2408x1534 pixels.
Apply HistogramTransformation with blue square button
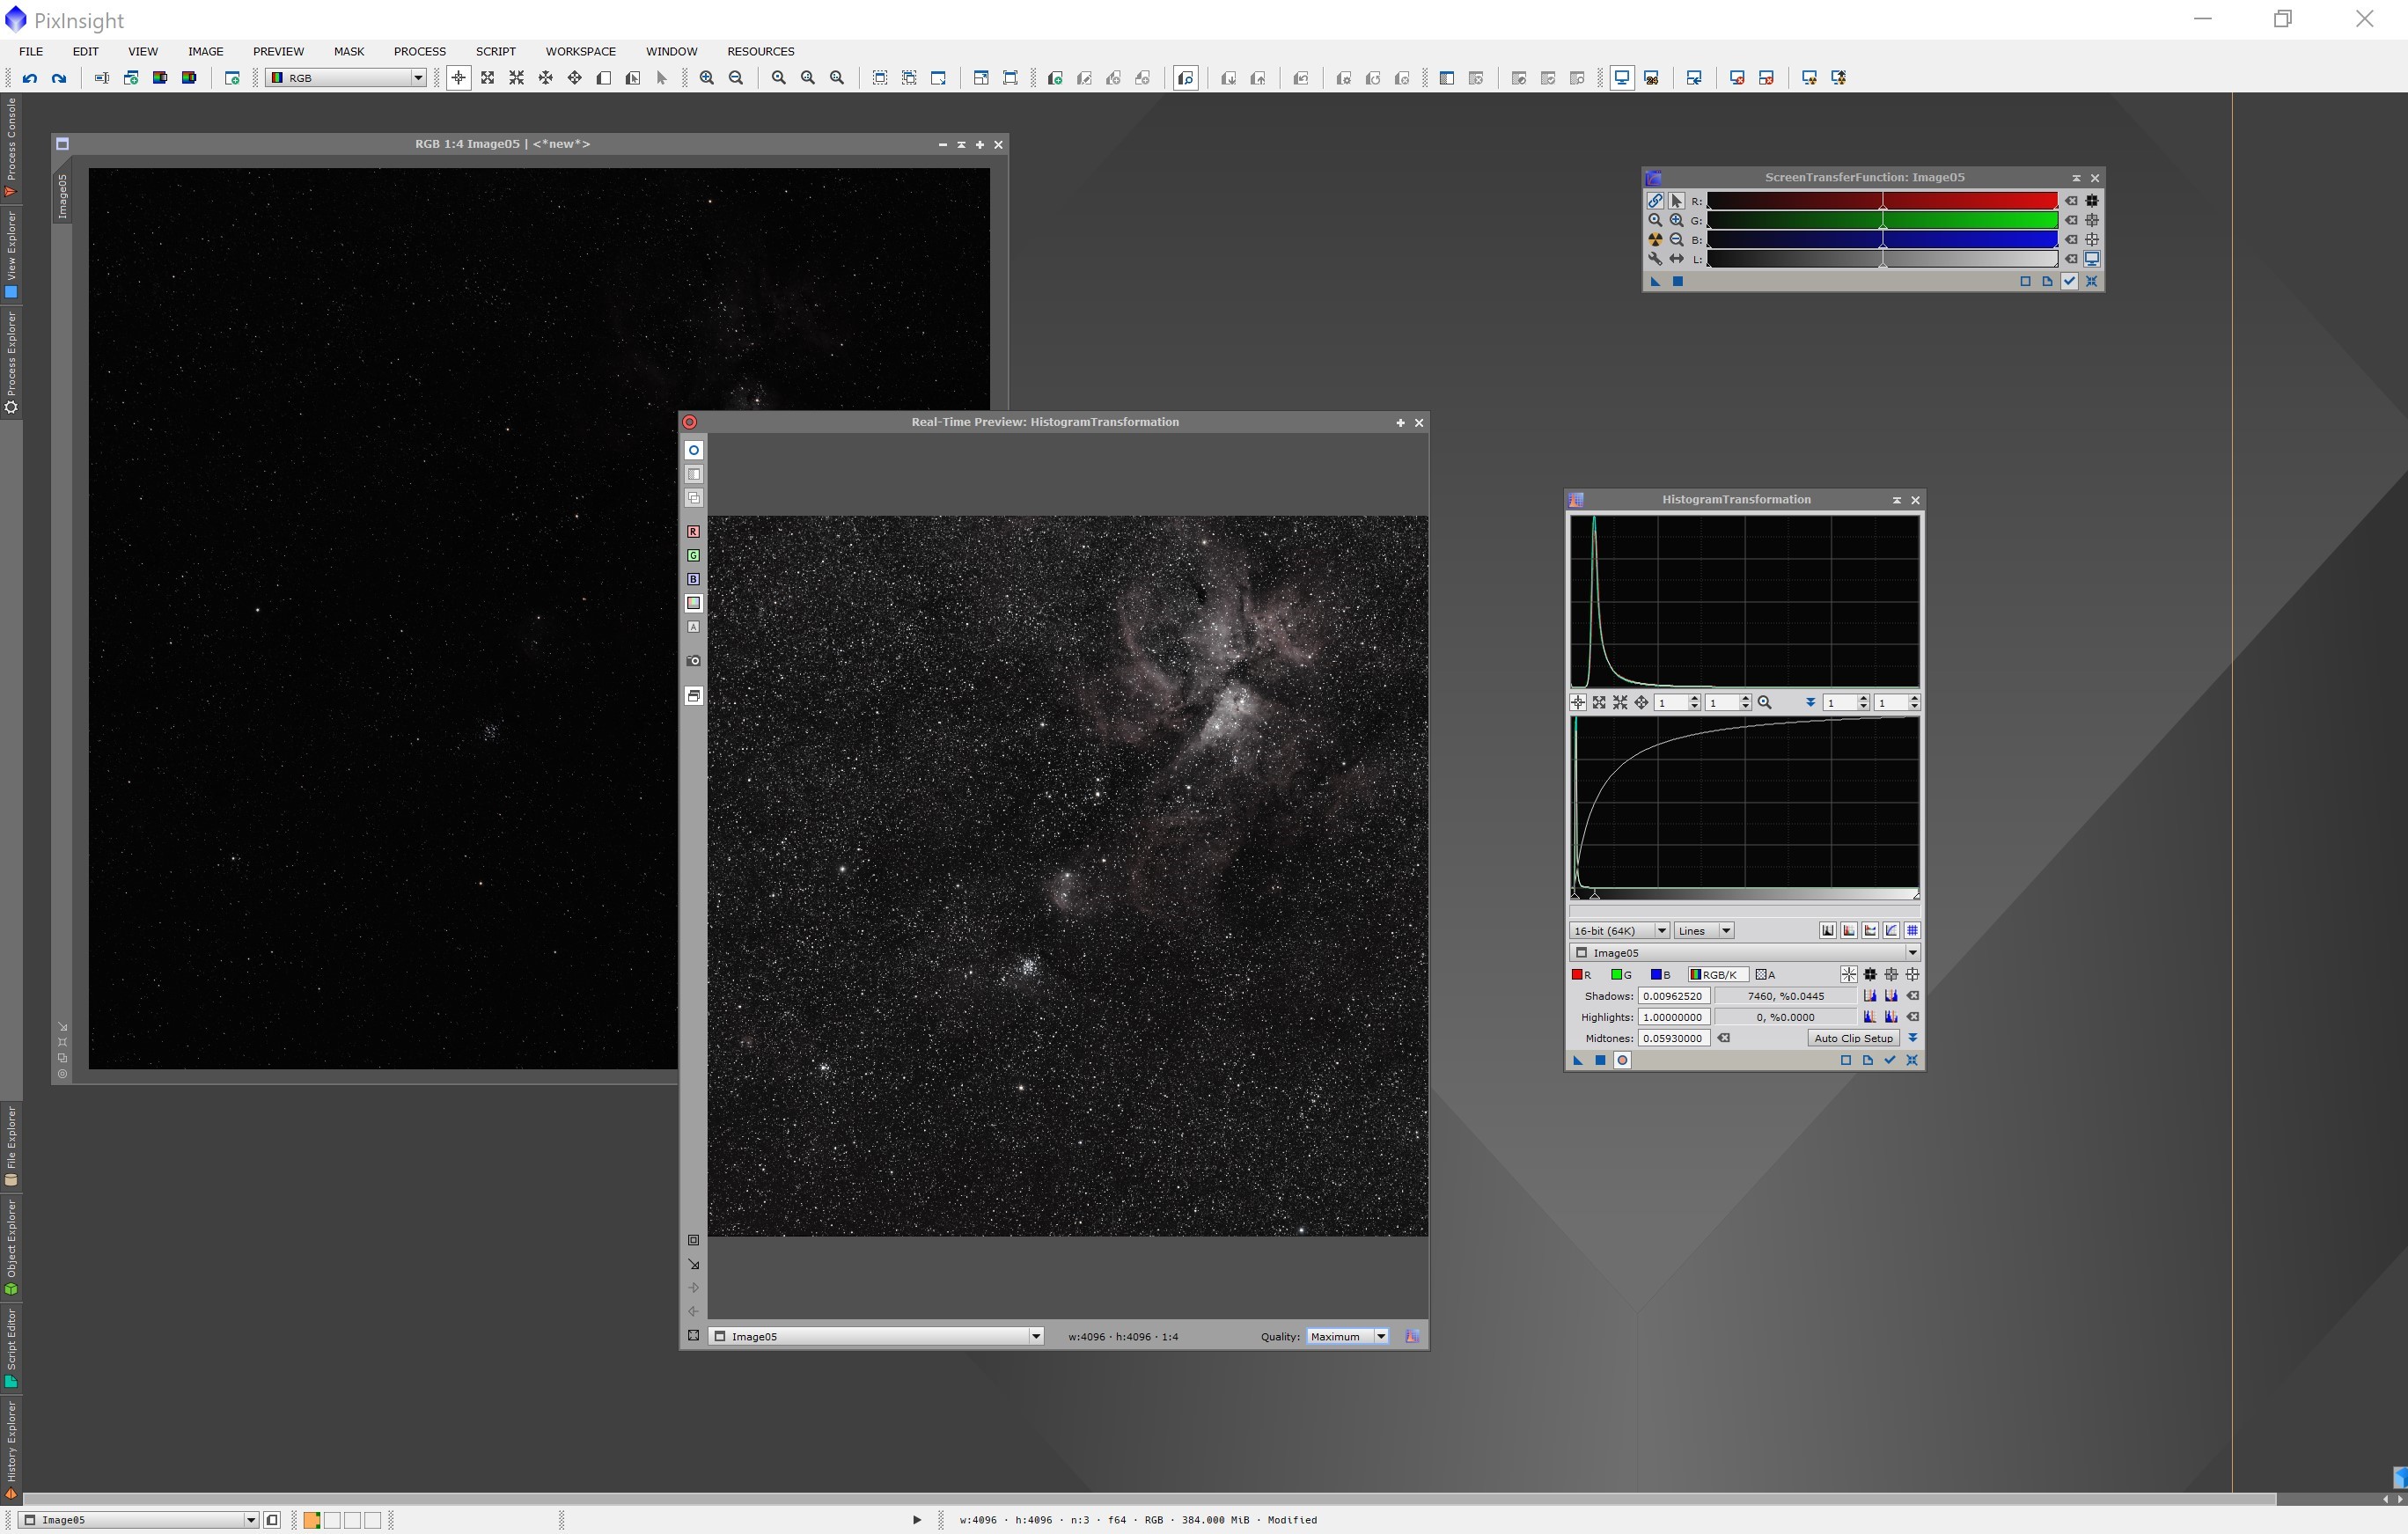[x=1600, y=1061]
